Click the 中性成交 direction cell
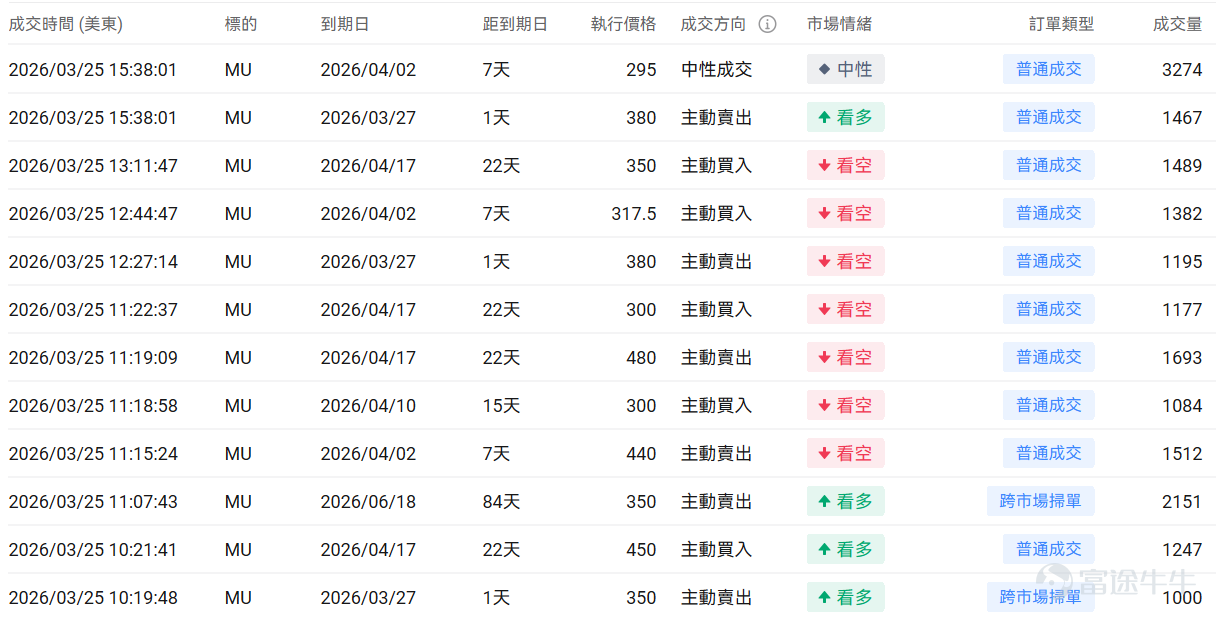 [717, 70]
